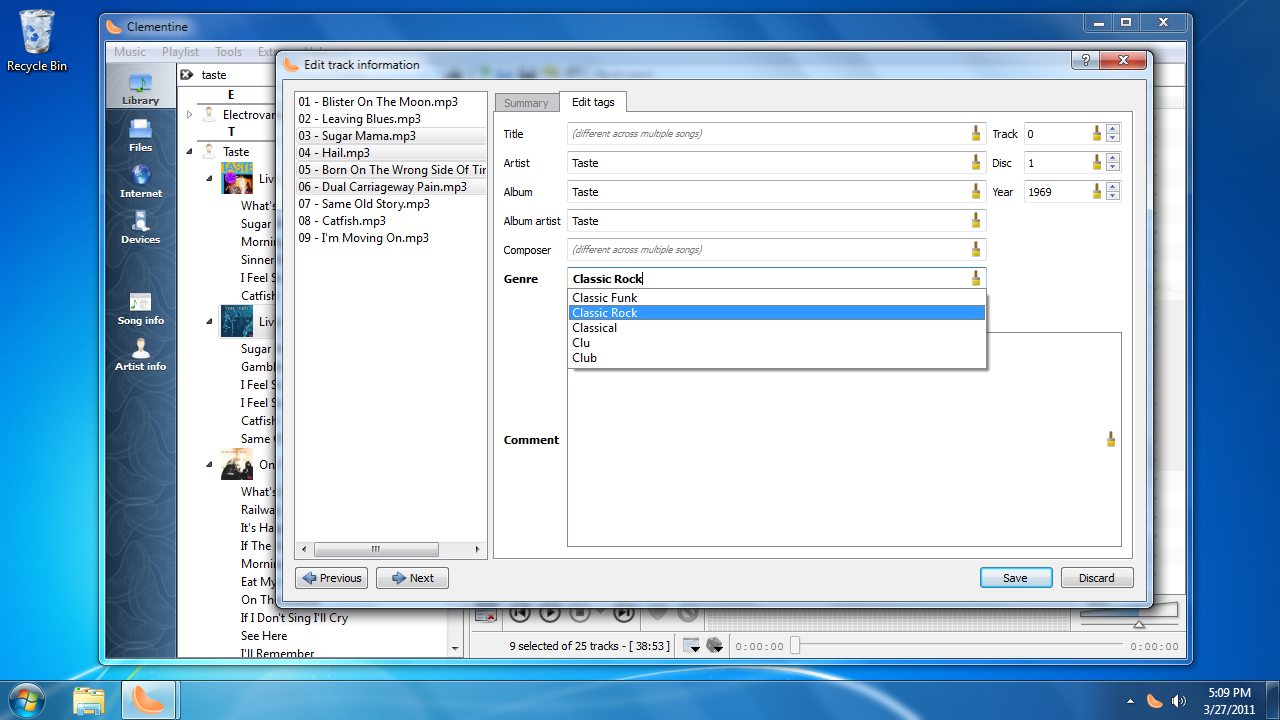Go to the Next track
Screen dimensions: 1280x720
[x=412, y=578]
